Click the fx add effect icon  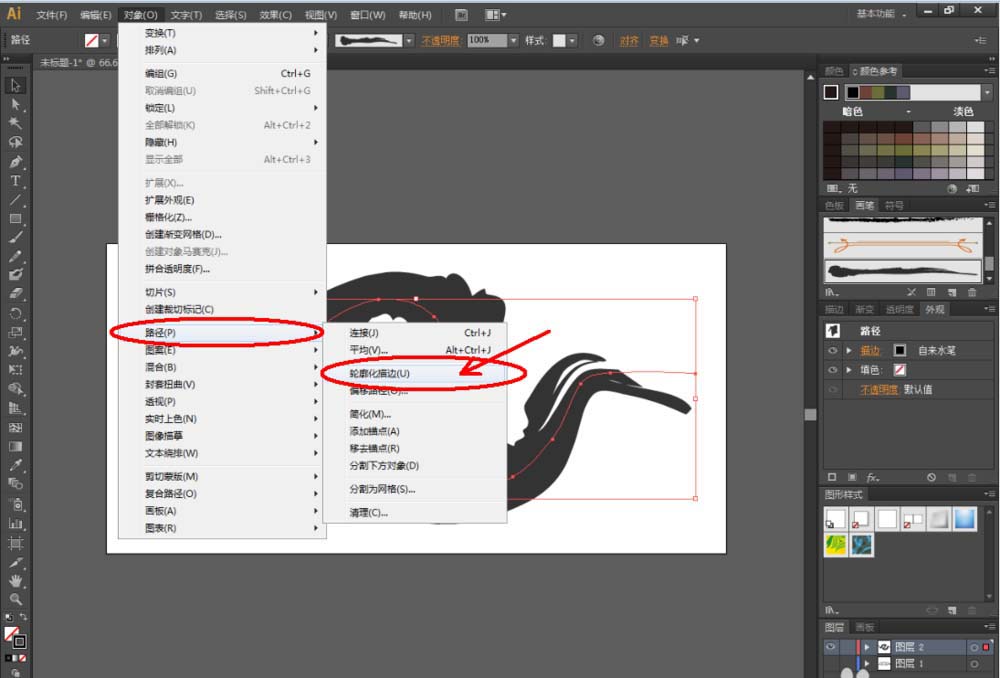point(872,477)
